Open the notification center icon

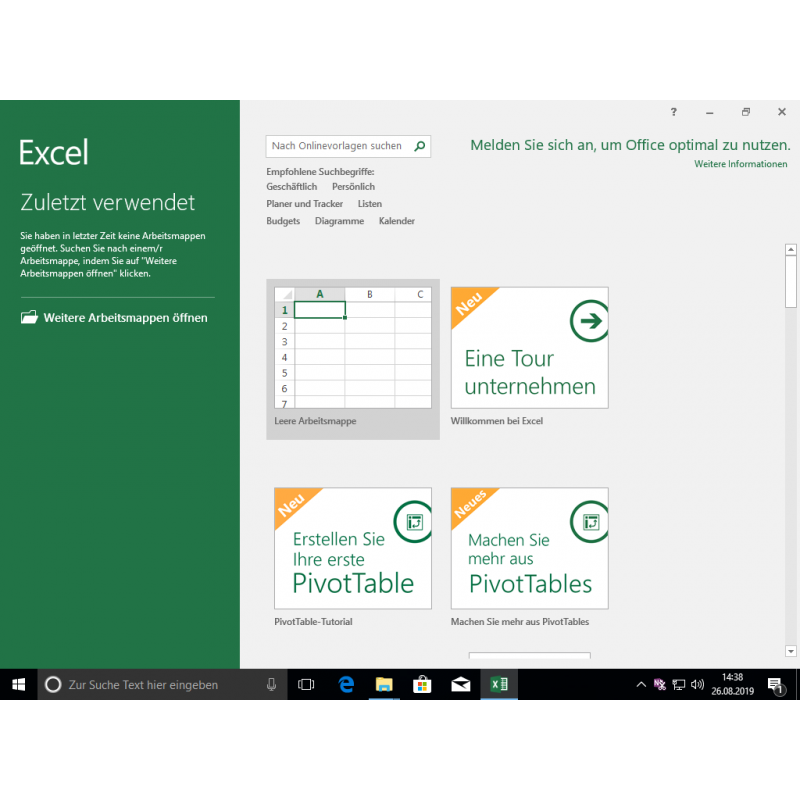coord(775,685)
